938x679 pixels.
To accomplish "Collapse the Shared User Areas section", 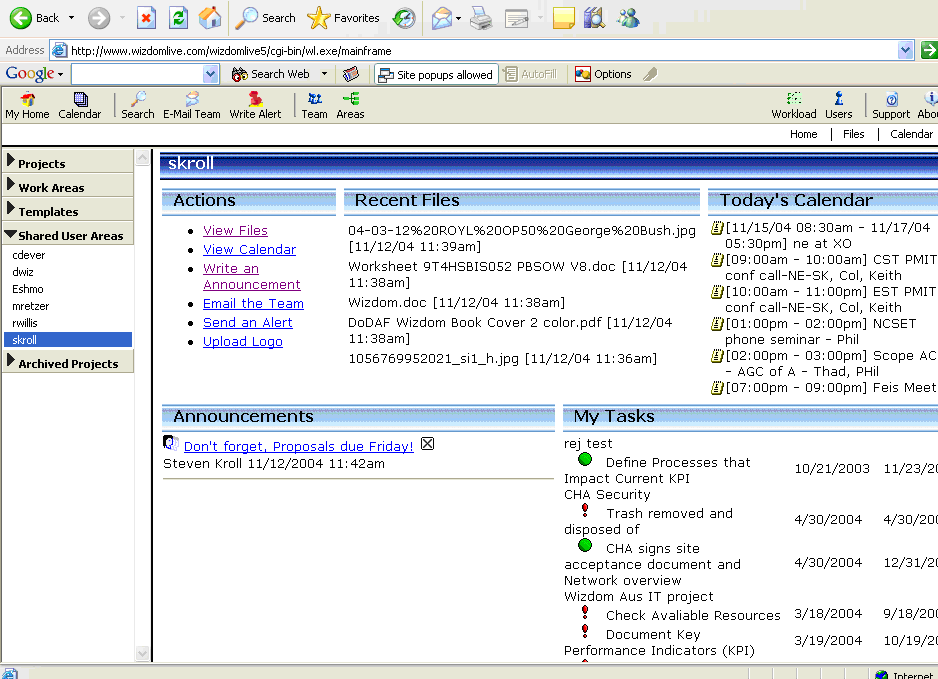I will (x=68, y=235).
